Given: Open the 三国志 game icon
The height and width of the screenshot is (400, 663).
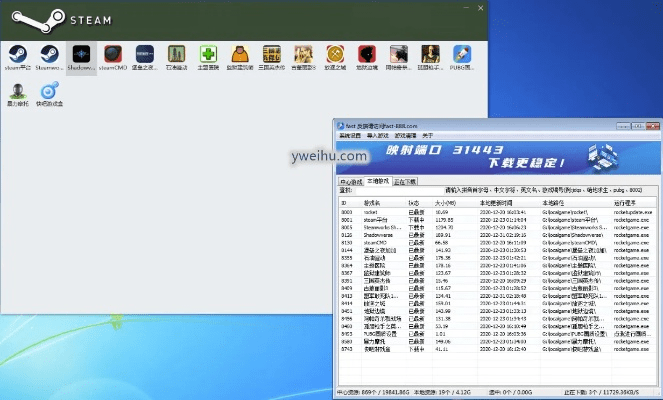Looking at the screenshot, I should pyautogui.click(x=270, y=54).
